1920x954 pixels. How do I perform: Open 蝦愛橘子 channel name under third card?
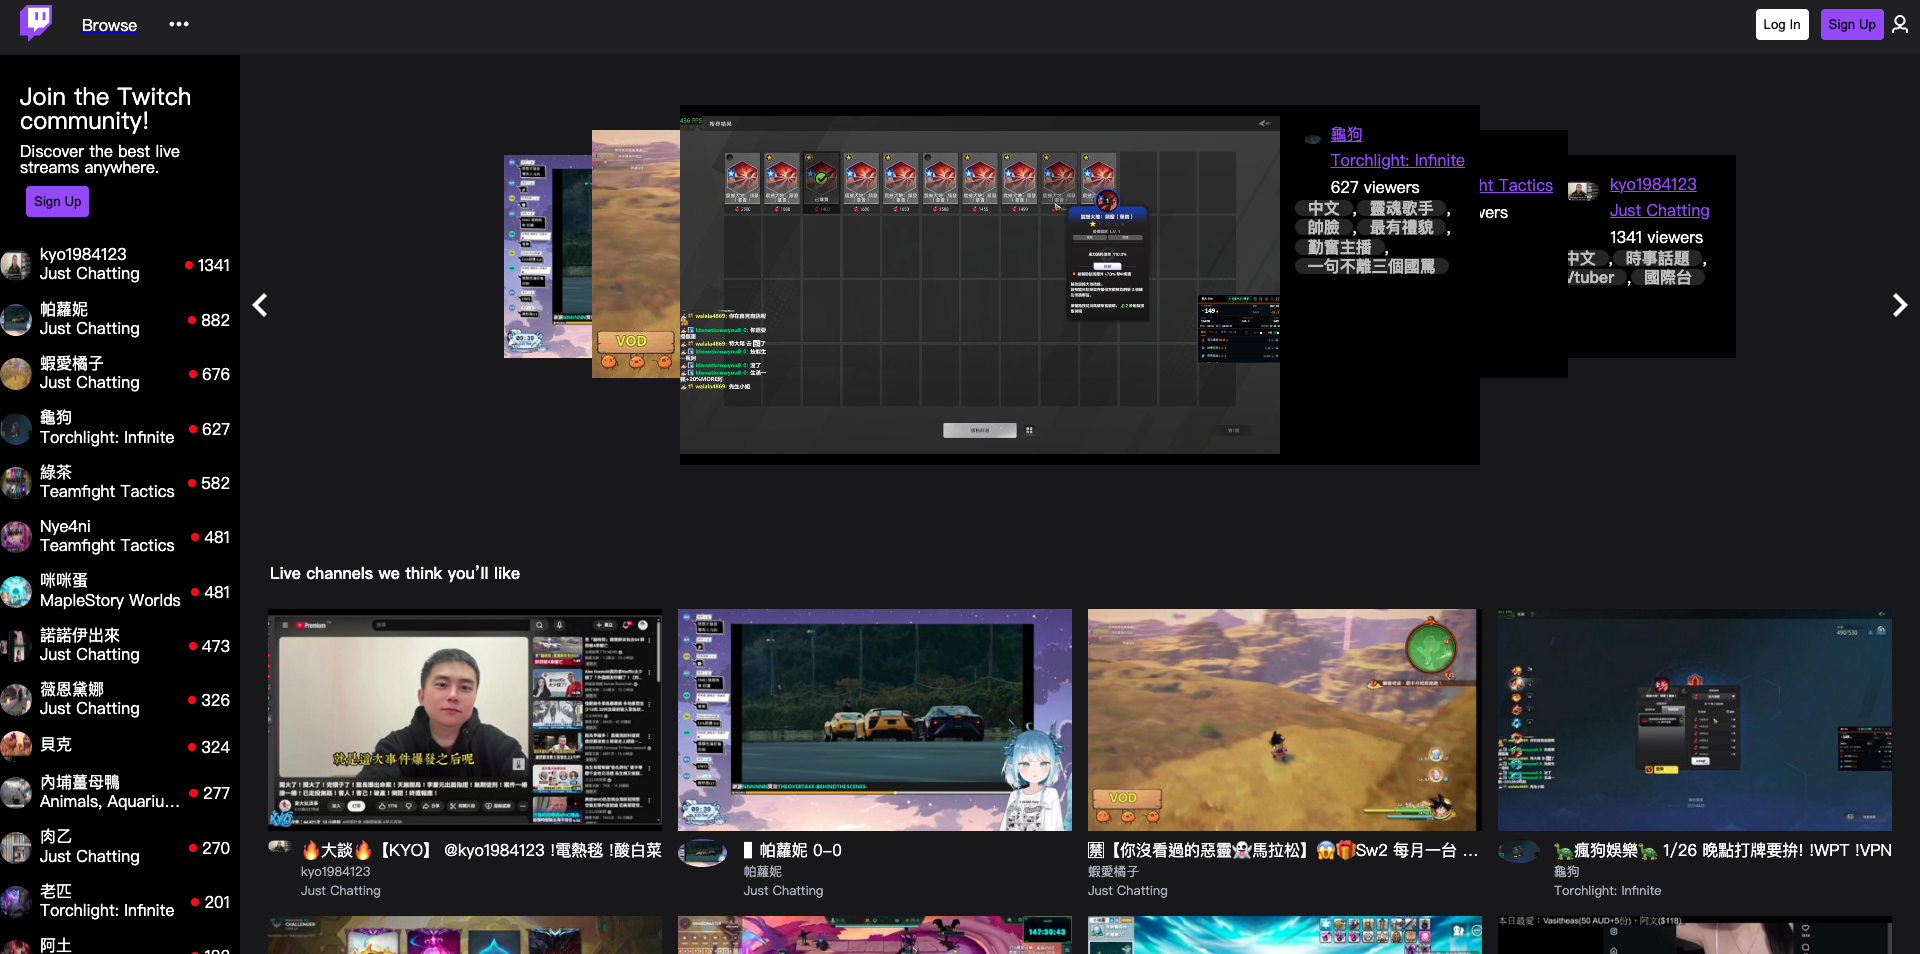1113,871
